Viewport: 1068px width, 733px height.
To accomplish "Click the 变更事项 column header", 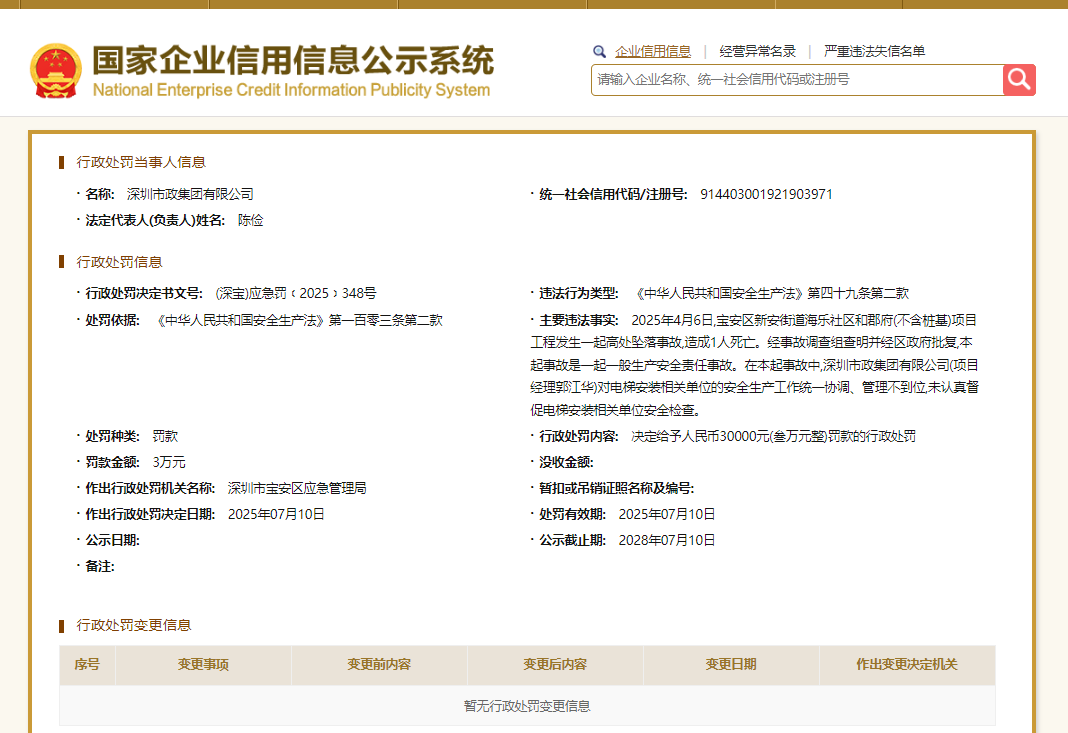I will pyautogui.click(x=203, y=664).
